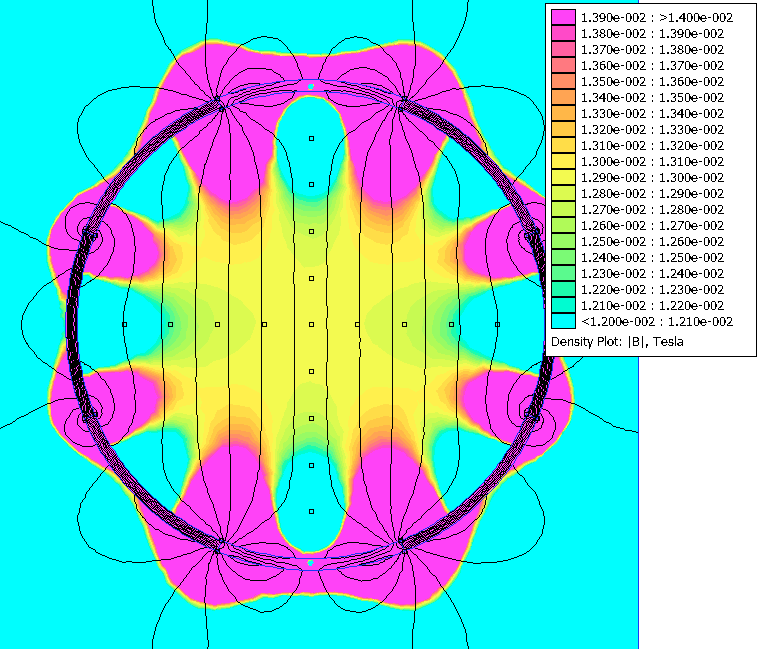759x649 pixels.
Task: Click the cyan <1.200e-002 legend swatch
Action: pyautogui.click(x=563, y=321)
